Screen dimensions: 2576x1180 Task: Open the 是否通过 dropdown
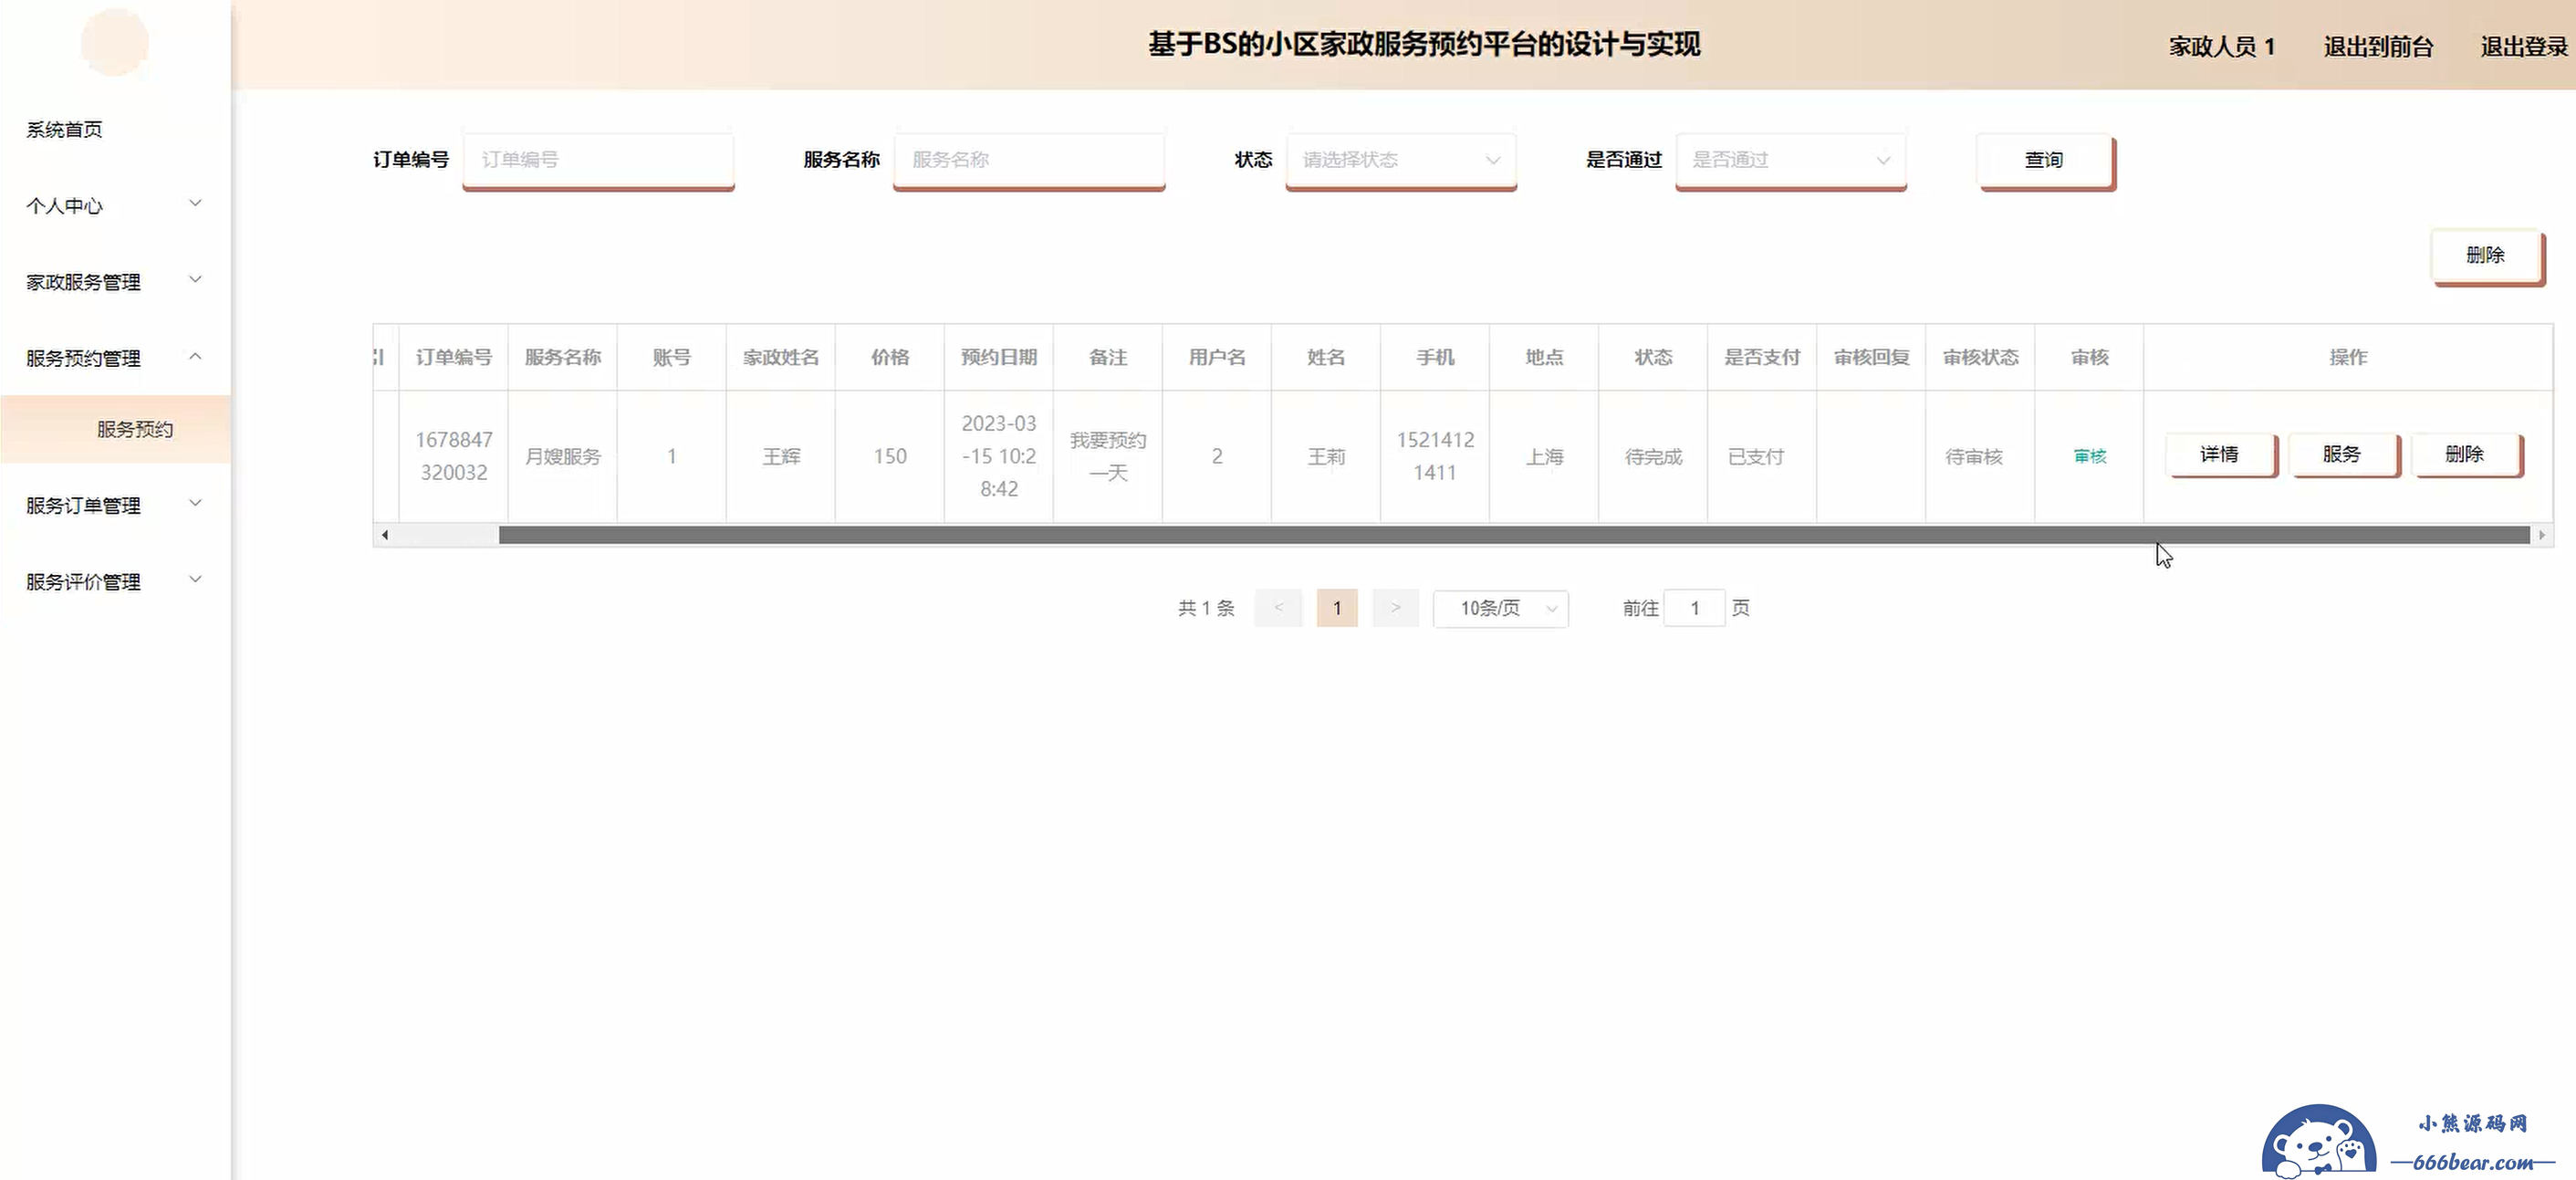[1790, 160]
